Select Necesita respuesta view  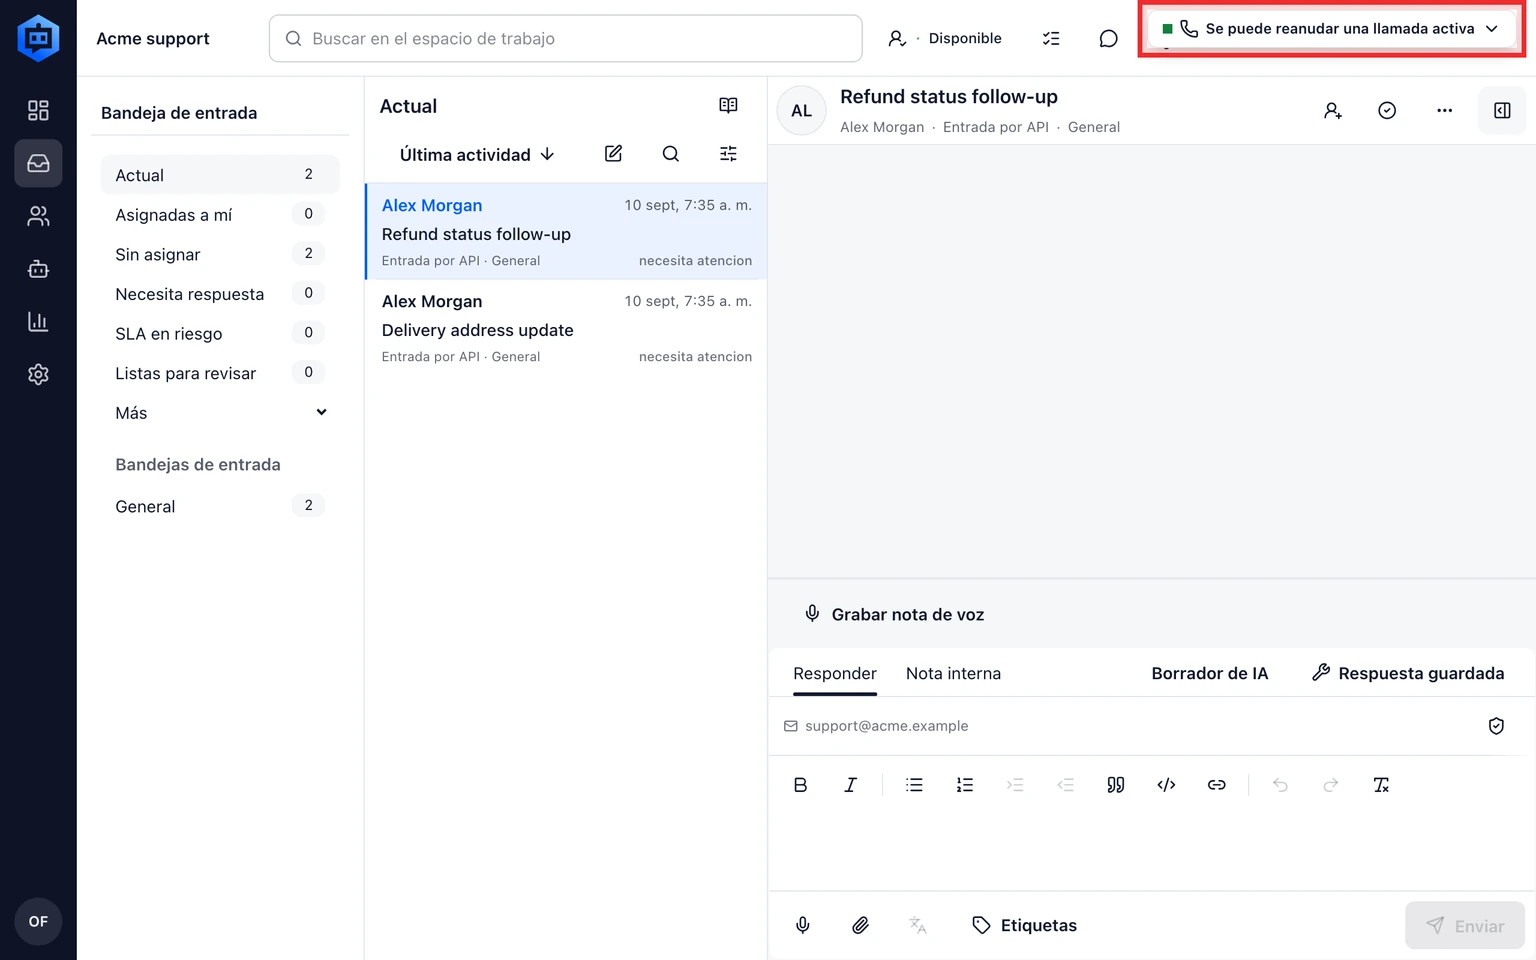click(220, 294)
